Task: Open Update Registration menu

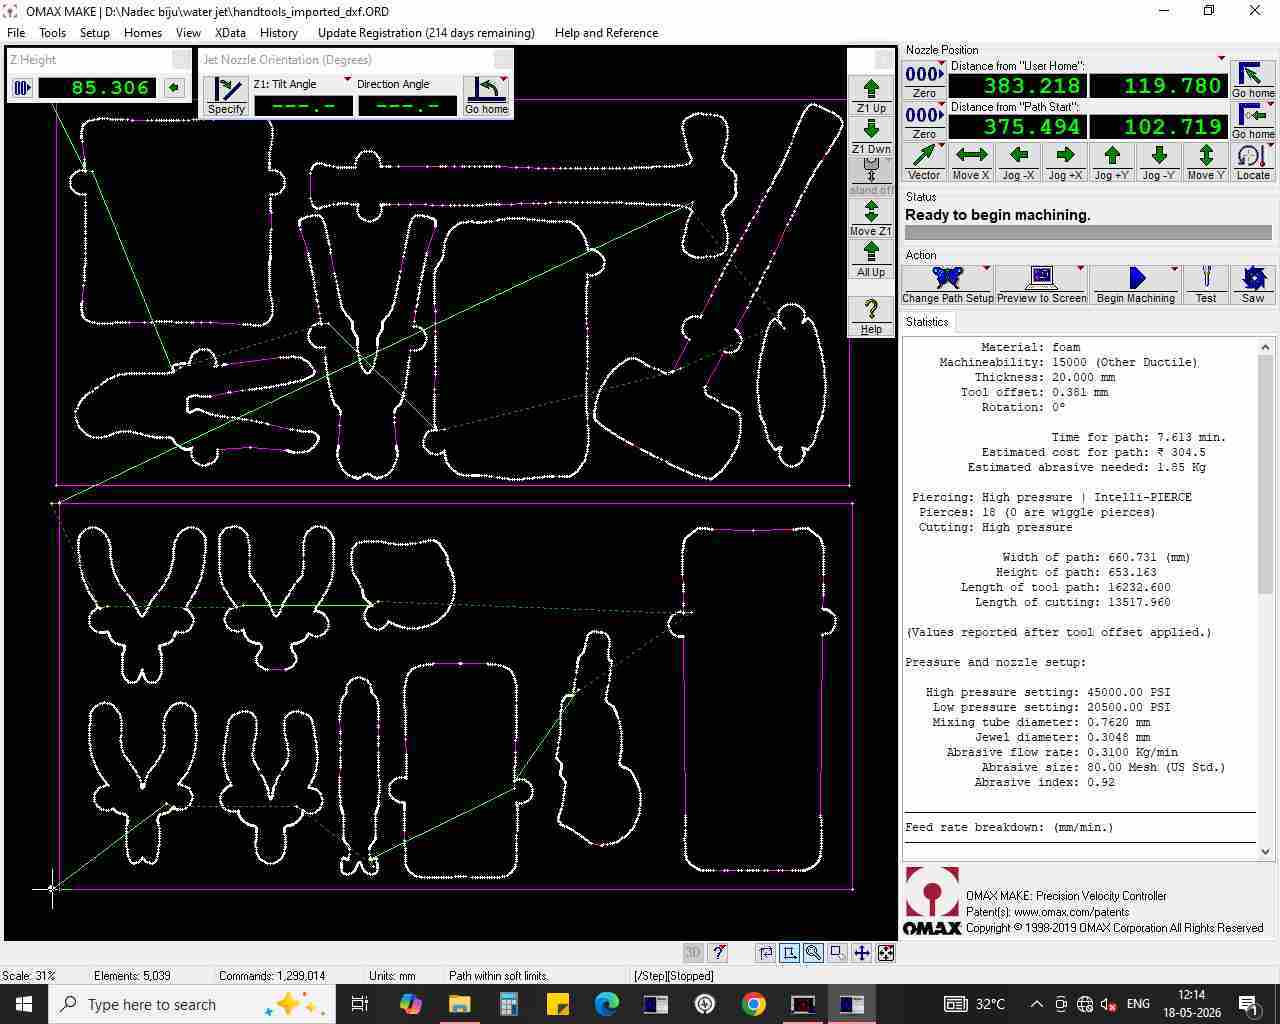Action: [x=426, y=33]
